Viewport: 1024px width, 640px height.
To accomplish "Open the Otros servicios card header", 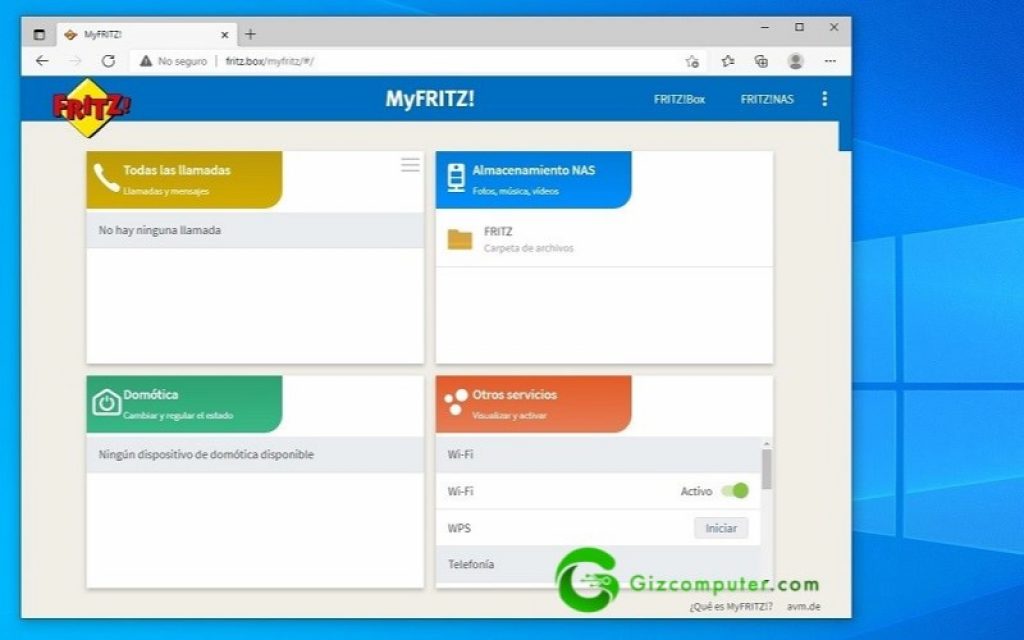I will [x=534, y=404].
